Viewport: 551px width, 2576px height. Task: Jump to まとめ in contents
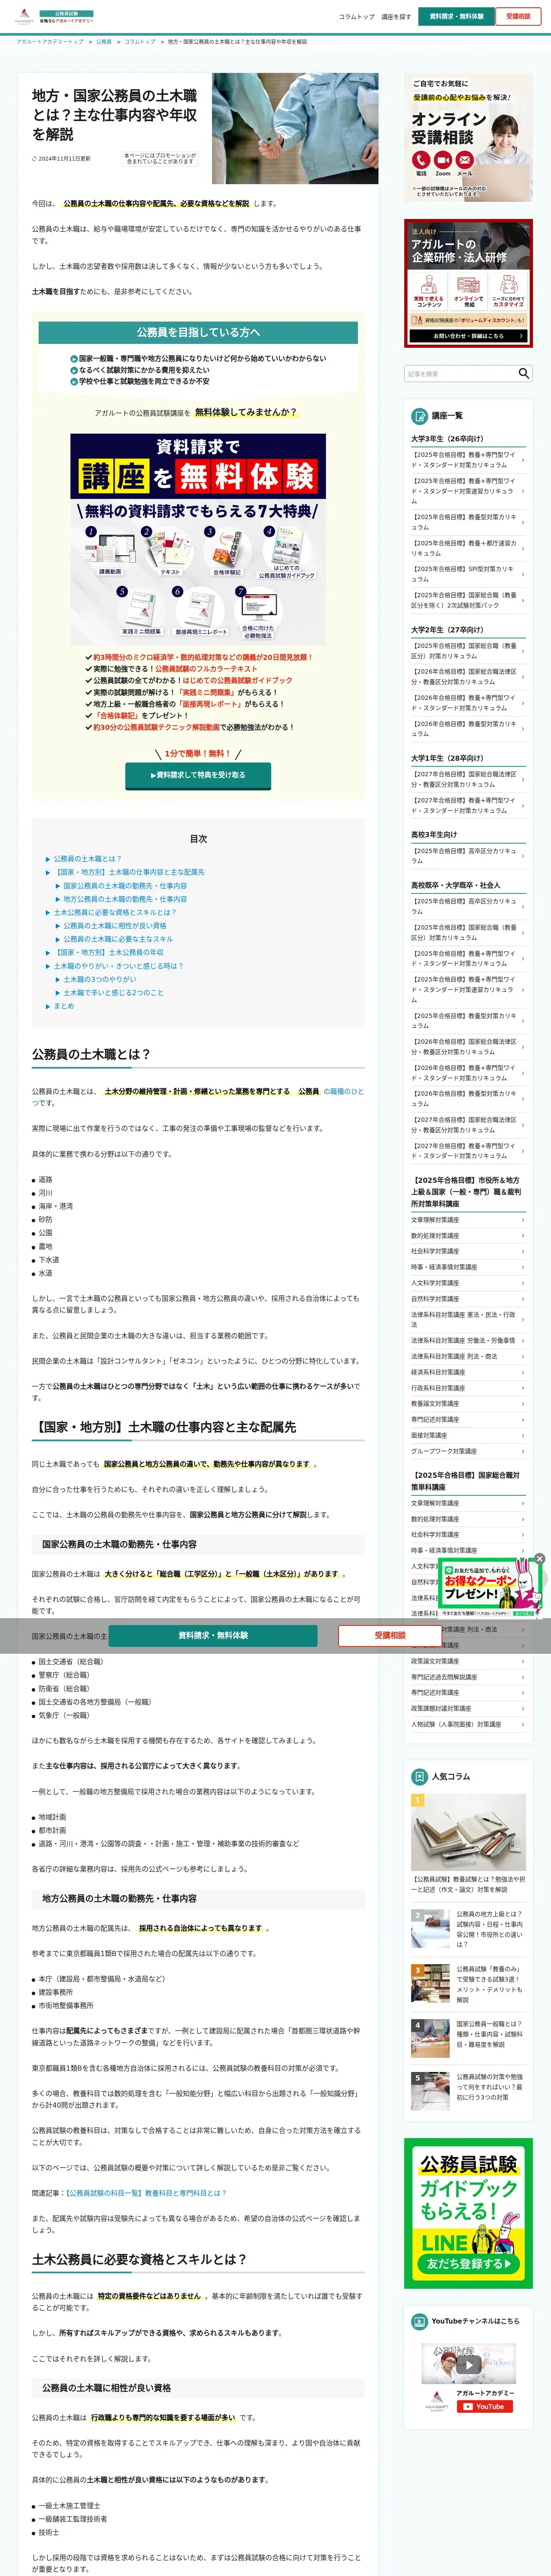pyautogui.click(x=64, y=1006)
